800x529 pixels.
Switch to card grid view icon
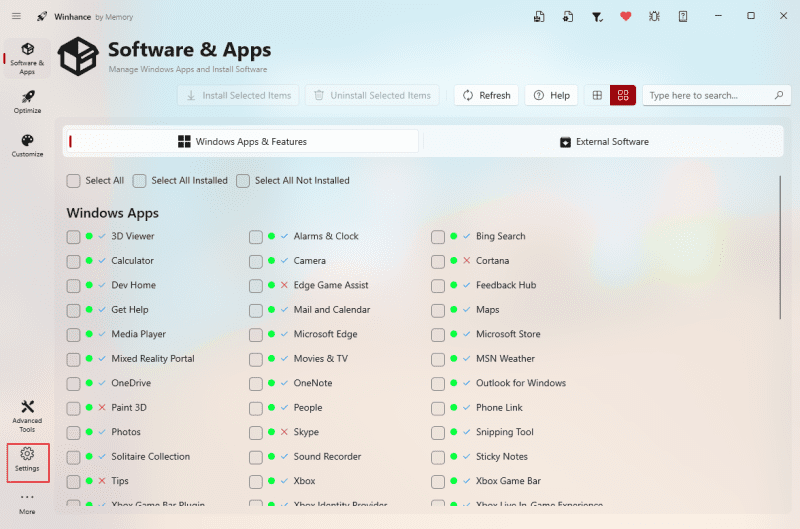pyautogui.click(x=623, y=95)
